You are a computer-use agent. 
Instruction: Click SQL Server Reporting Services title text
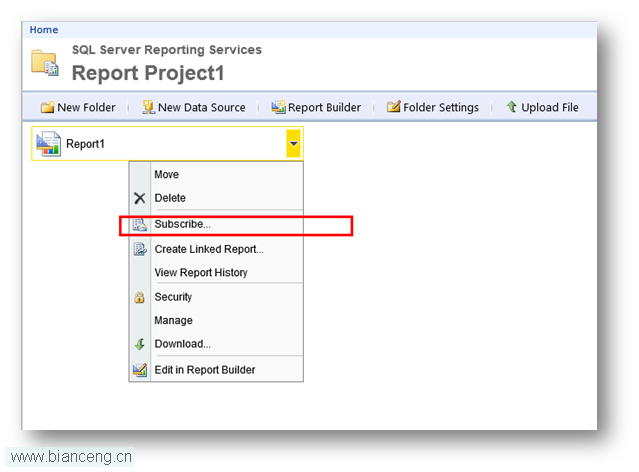(x=167, y=50)
